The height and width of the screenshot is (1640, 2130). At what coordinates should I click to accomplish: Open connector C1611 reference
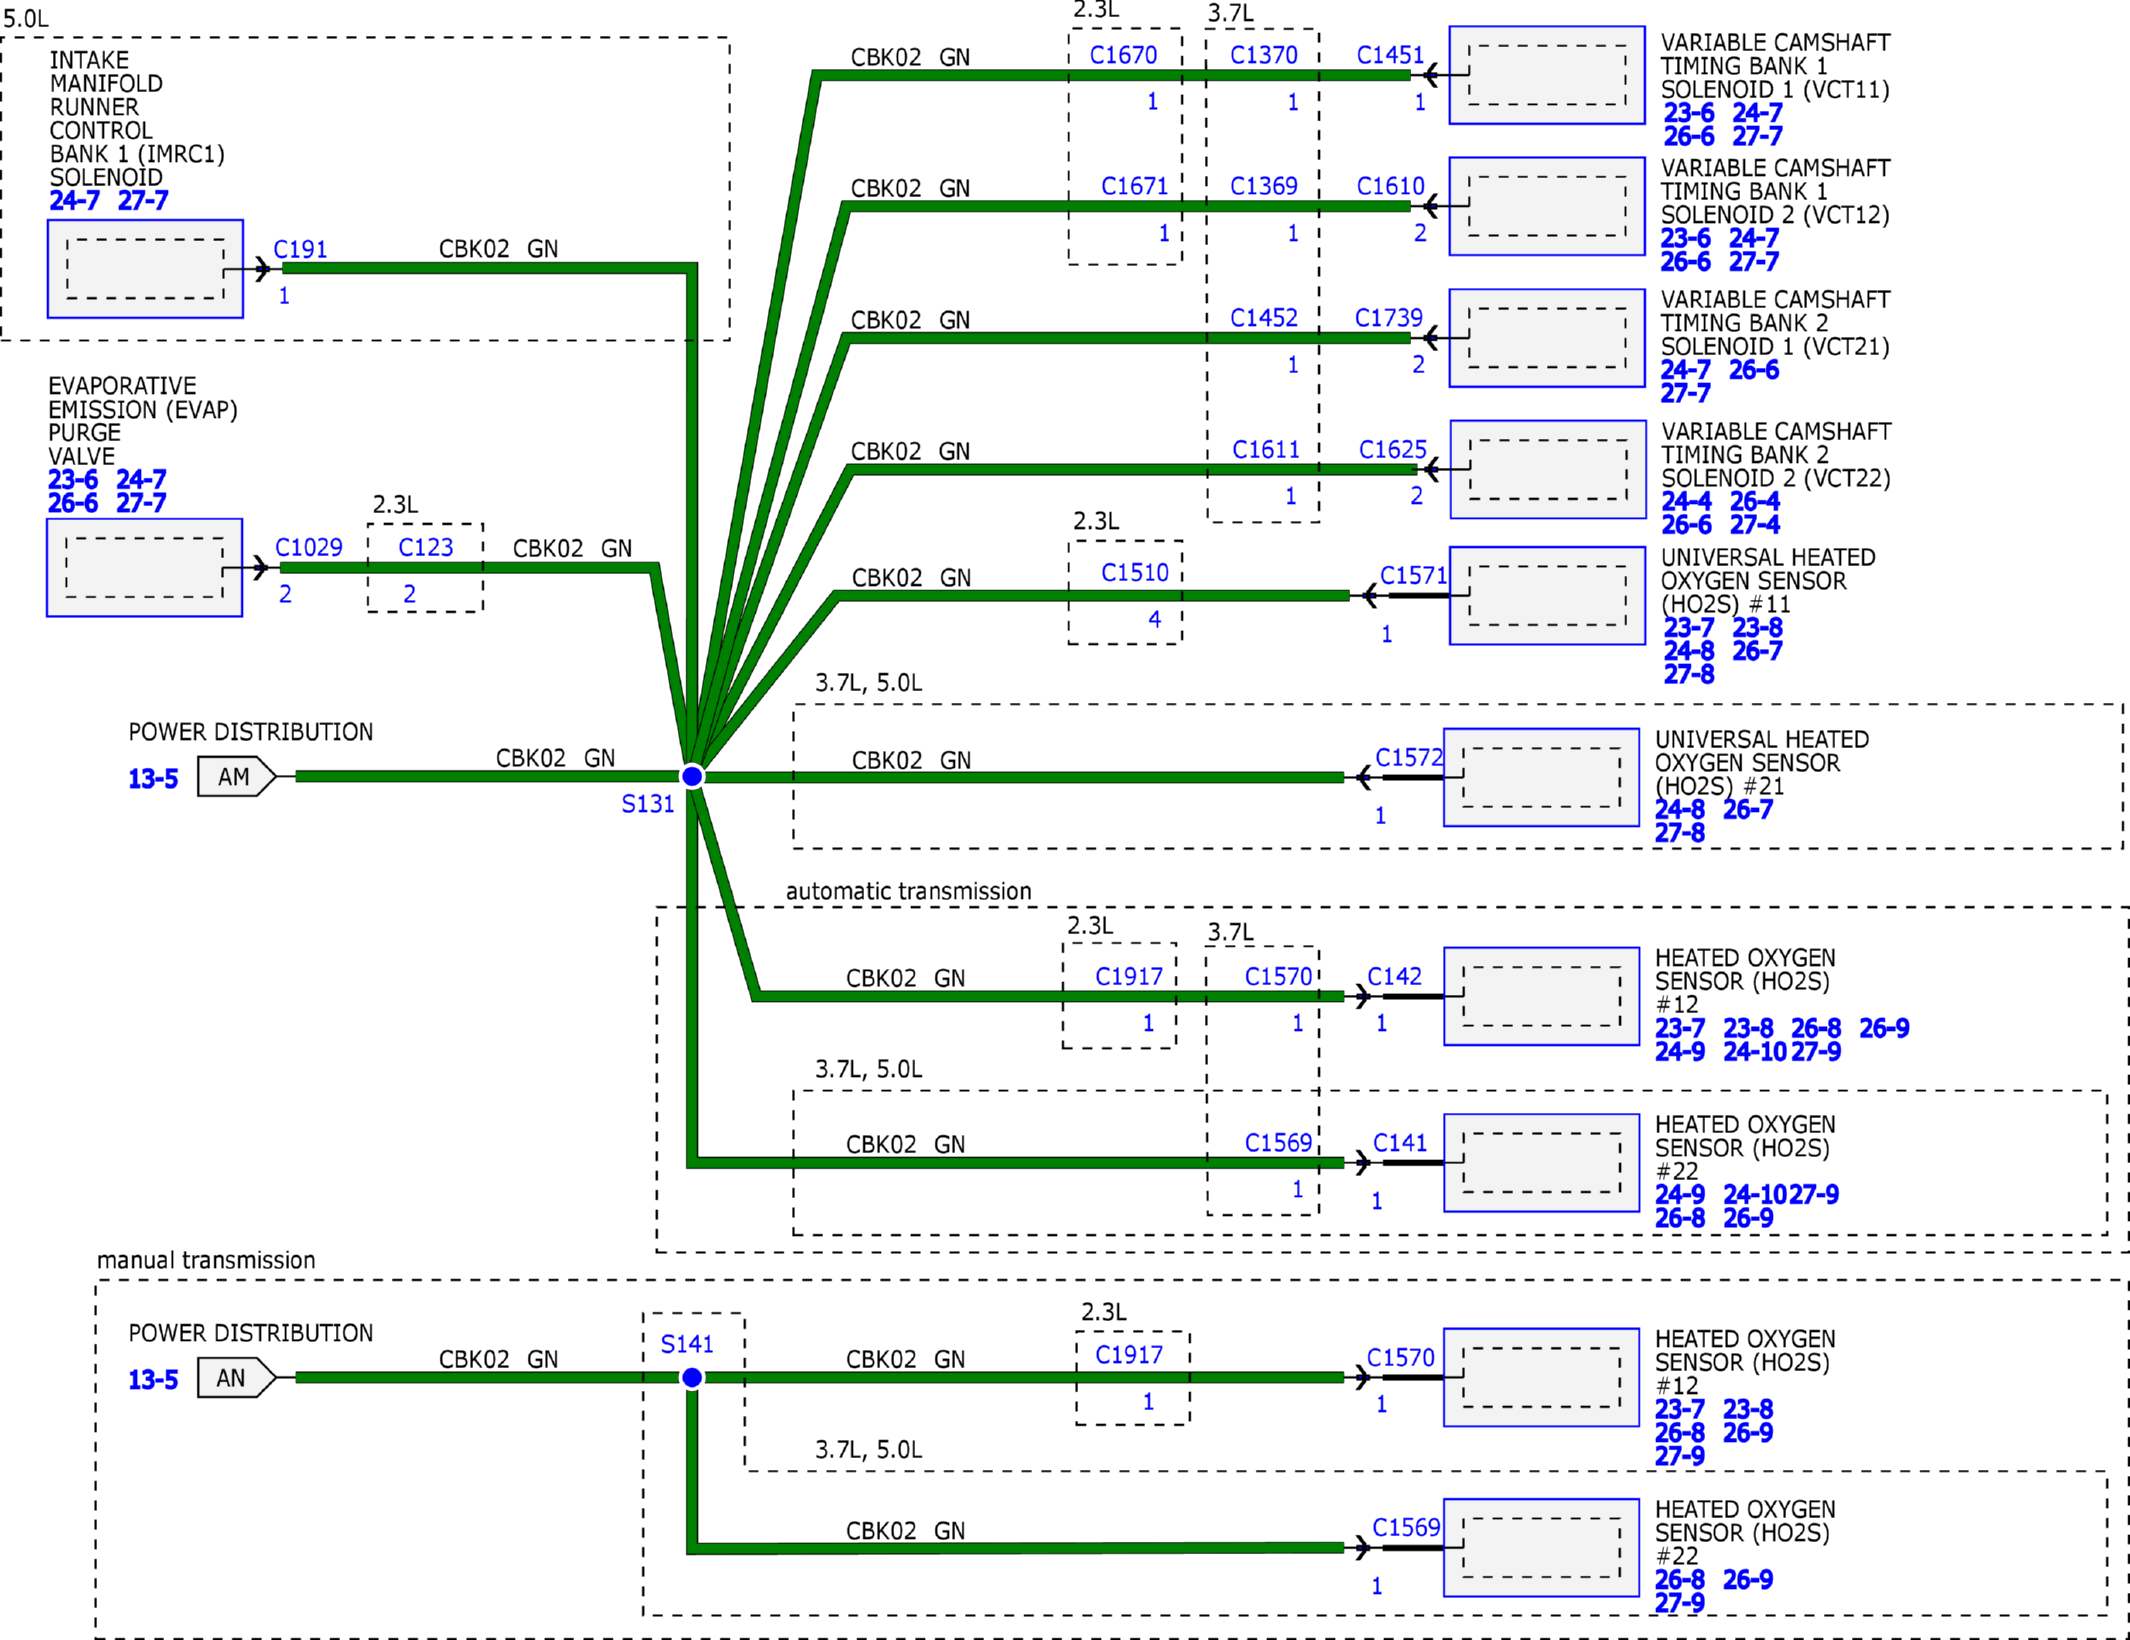(x=1266, y=450)
